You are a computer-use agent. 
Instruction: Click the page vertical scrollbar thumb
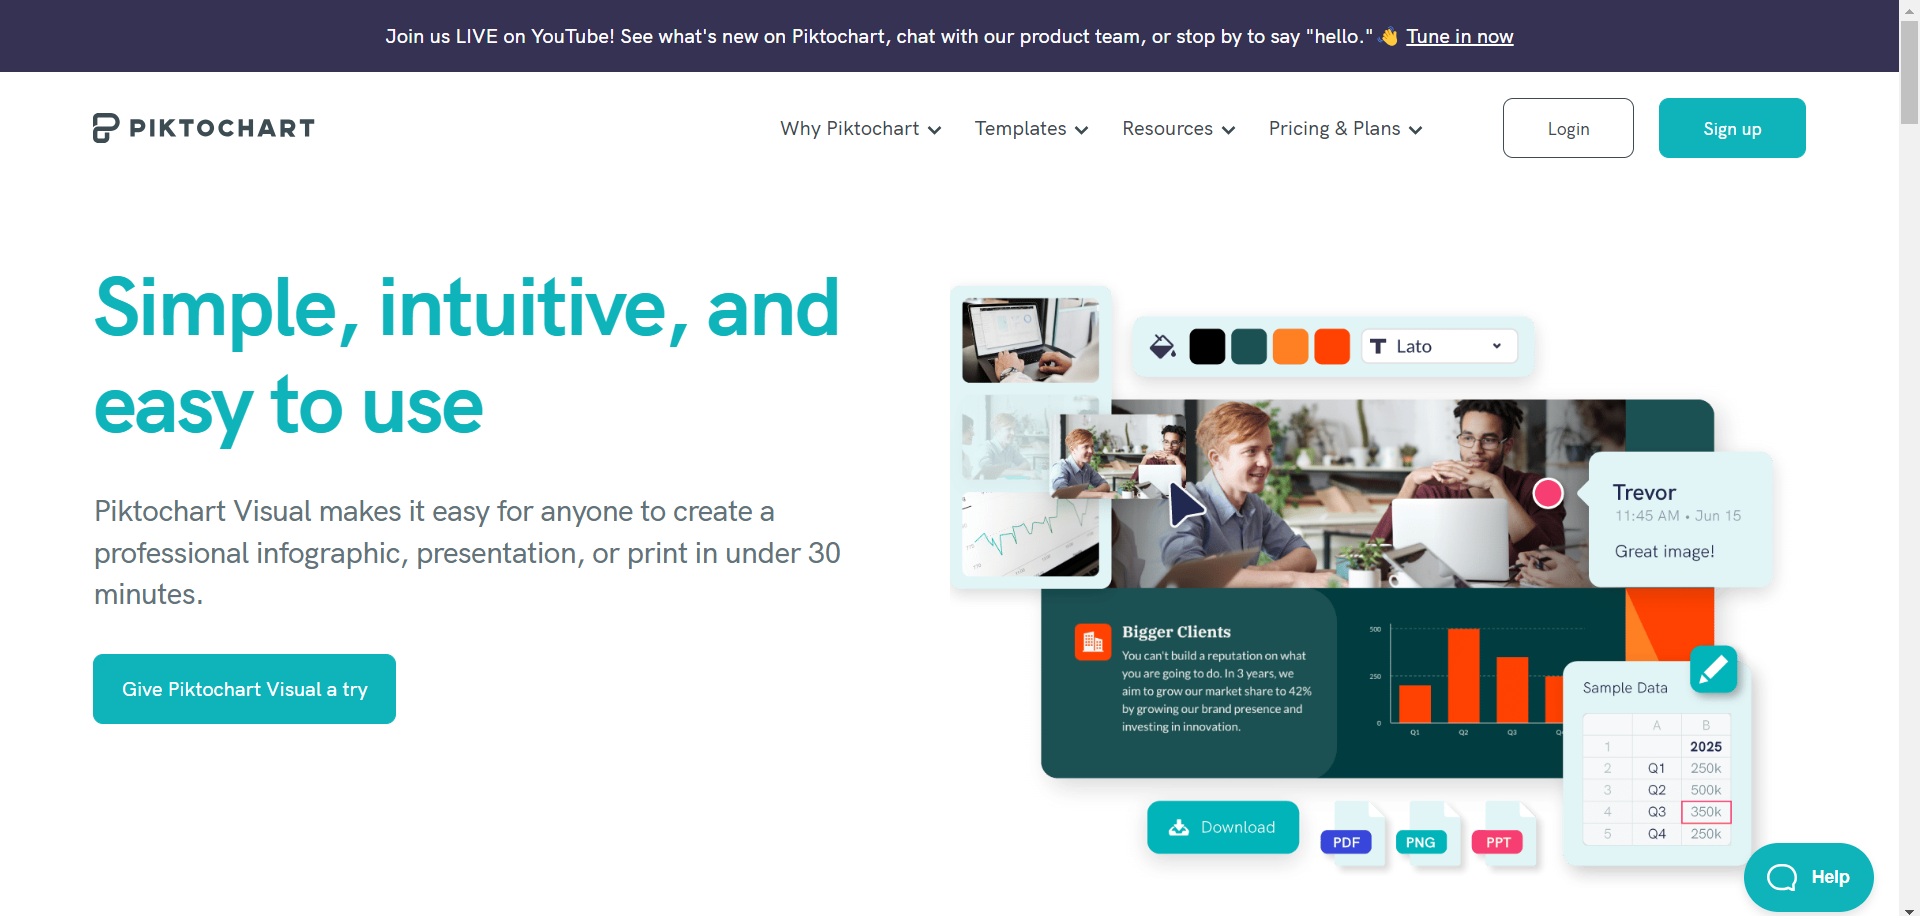pyautogui.click(x=1910, y=74)
